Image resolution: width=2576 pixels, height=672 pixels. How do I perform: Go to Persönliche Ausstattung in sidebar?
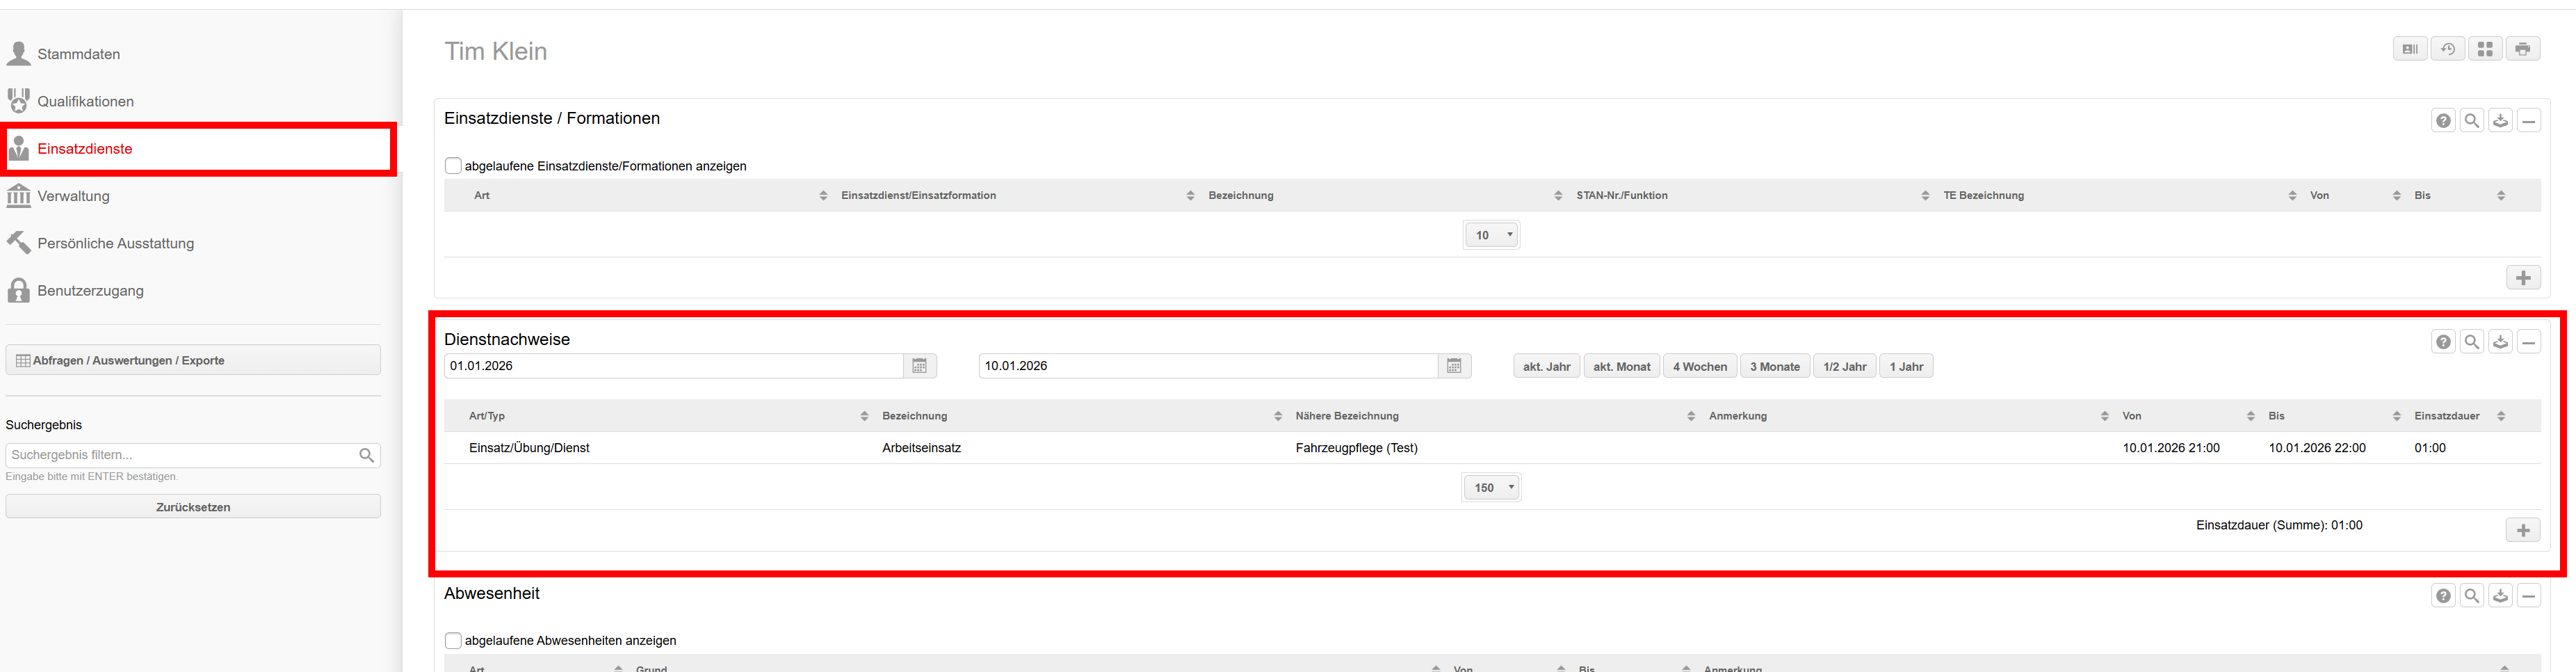tap(115, 243)
